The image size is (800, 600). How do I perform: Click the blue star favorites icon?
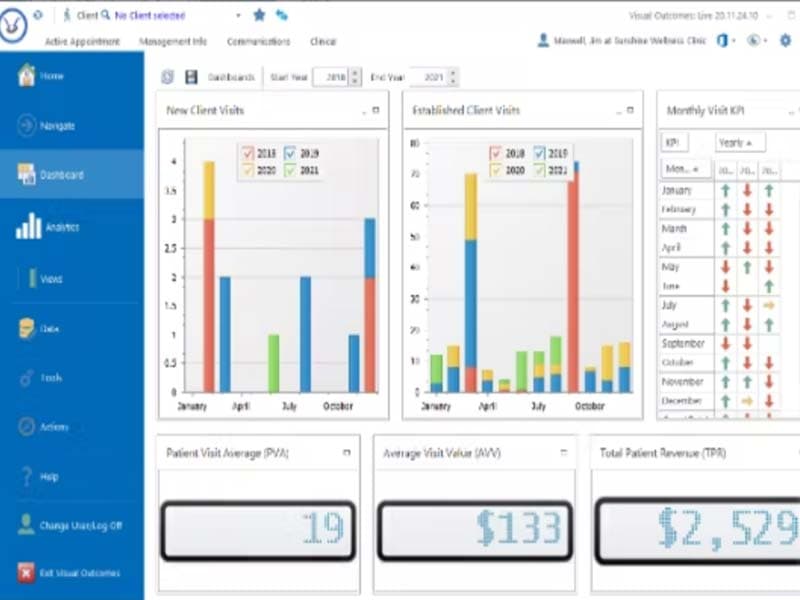coord(259,15)
